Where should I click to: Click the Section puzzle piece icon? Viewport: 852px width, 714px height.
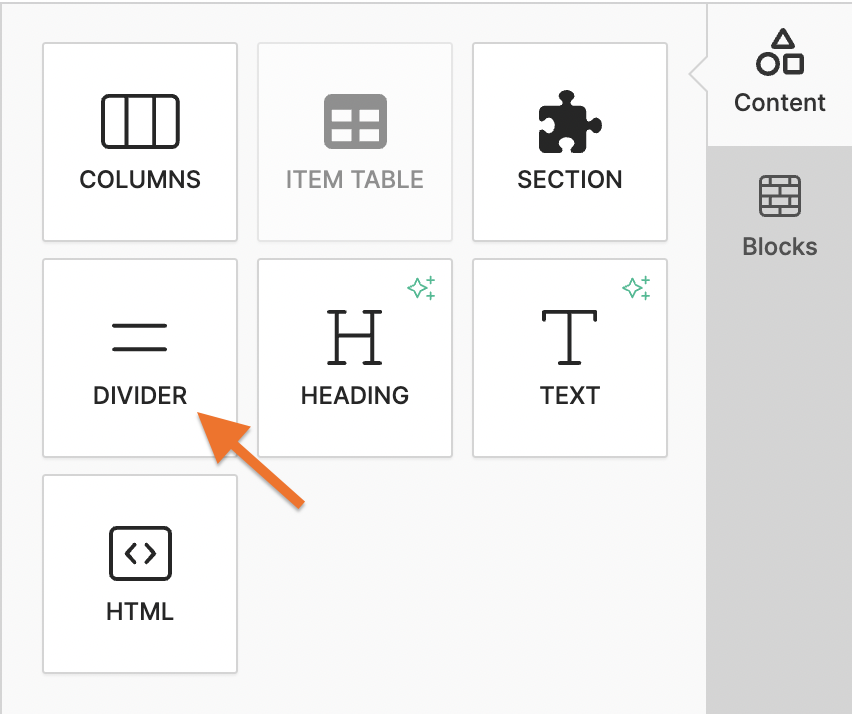(x=570, y=121)
